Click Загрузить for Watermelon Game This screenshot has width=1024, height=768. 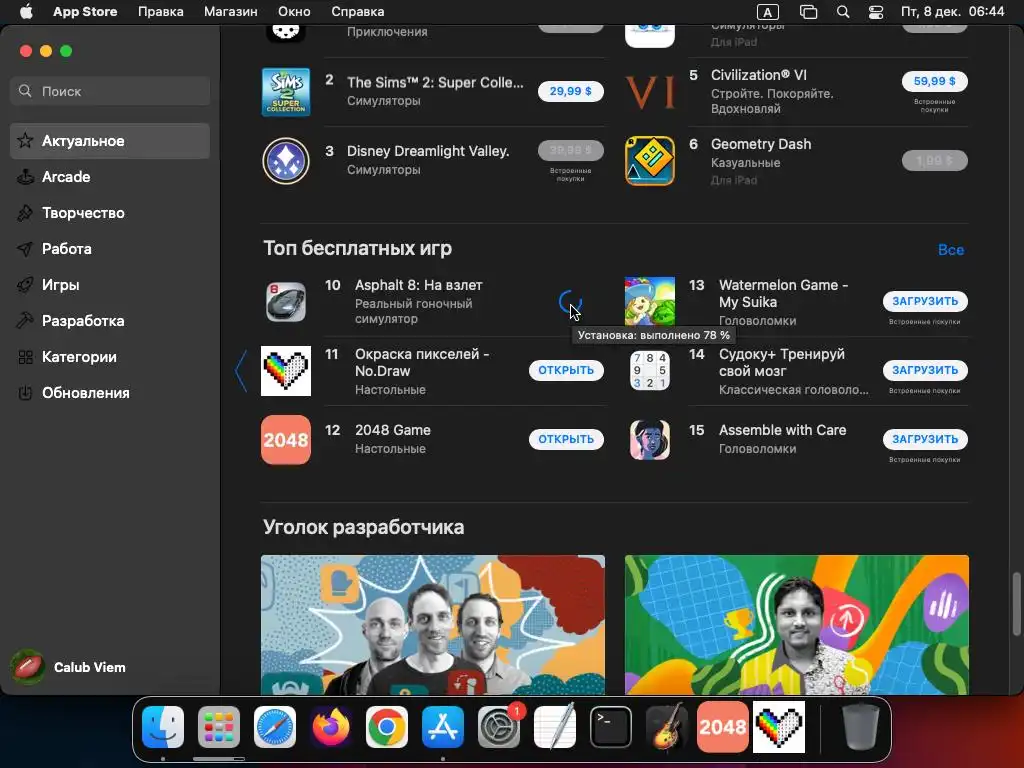[925, 301]
